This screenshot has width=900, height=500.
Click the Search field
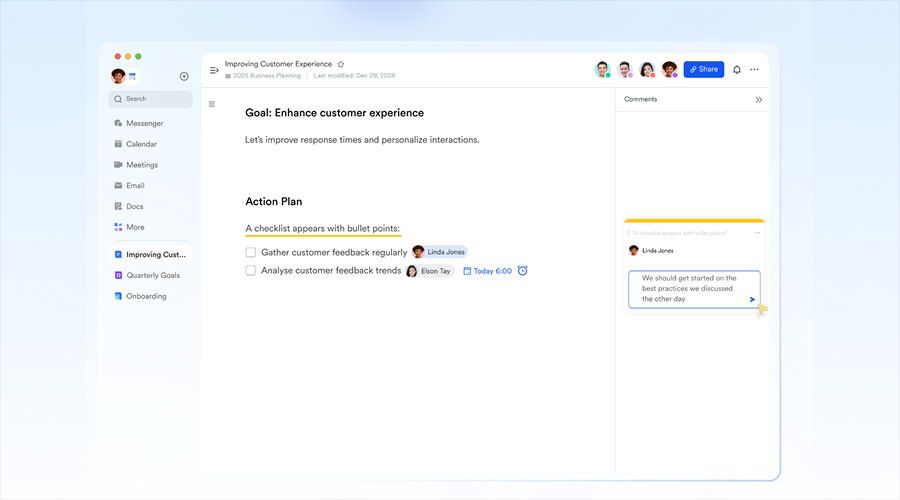point(150,99)
